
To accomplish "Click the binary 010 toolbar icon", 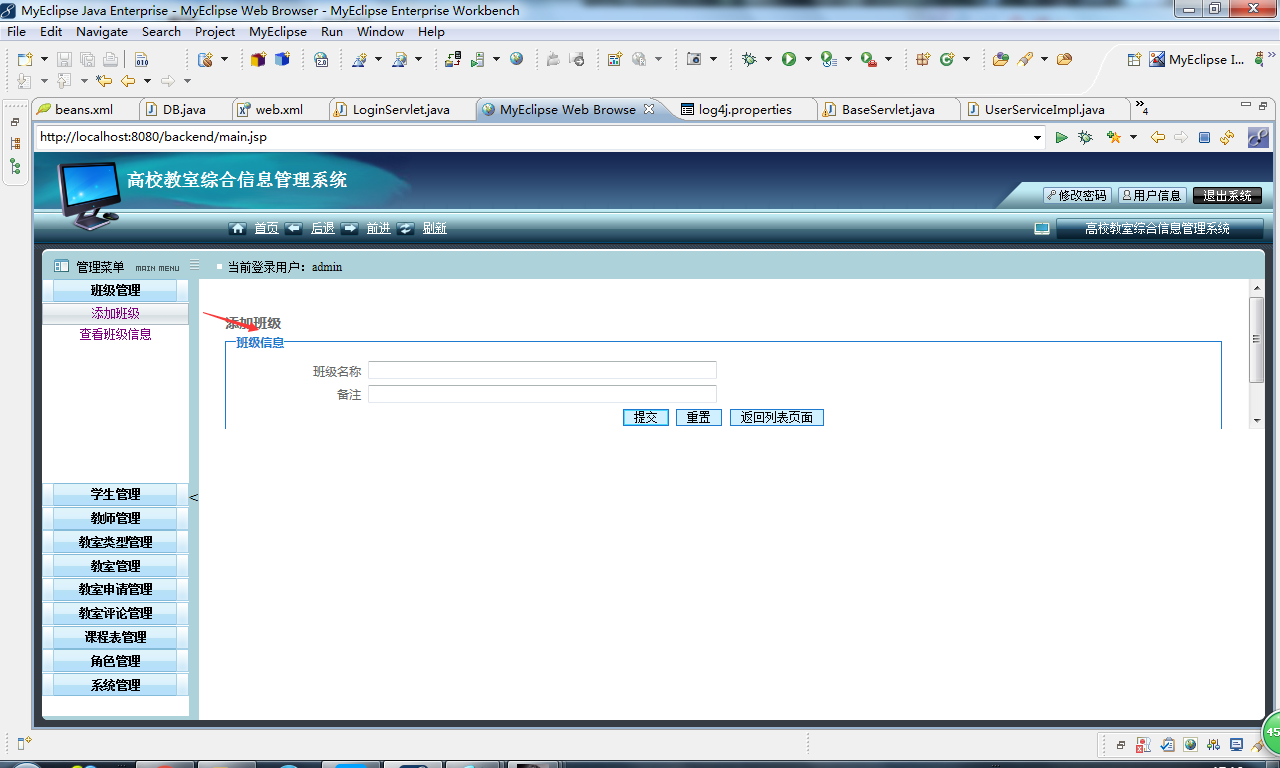I will (x=142, y=60).
